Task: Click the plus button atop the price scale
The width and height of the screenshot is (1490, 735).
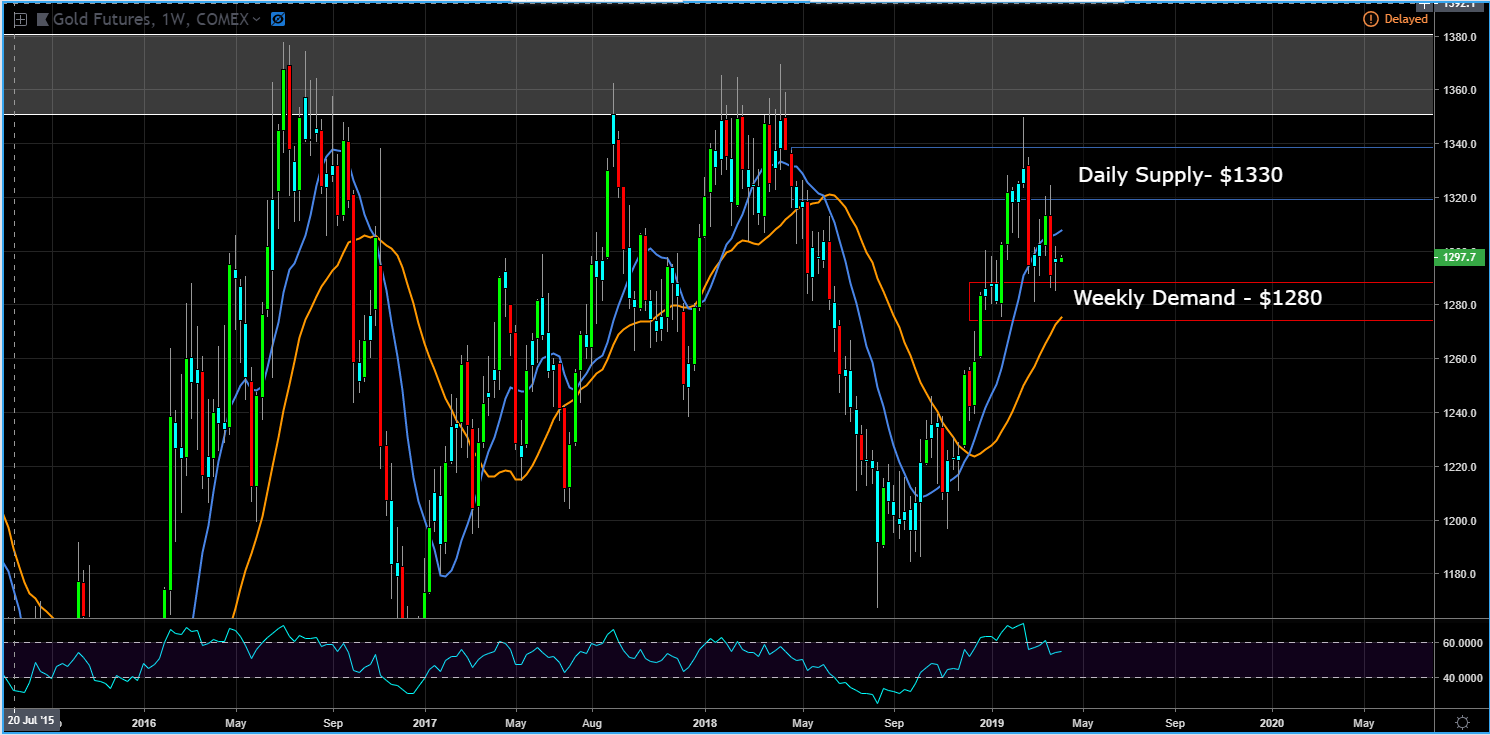Action: coord(1424,5)
